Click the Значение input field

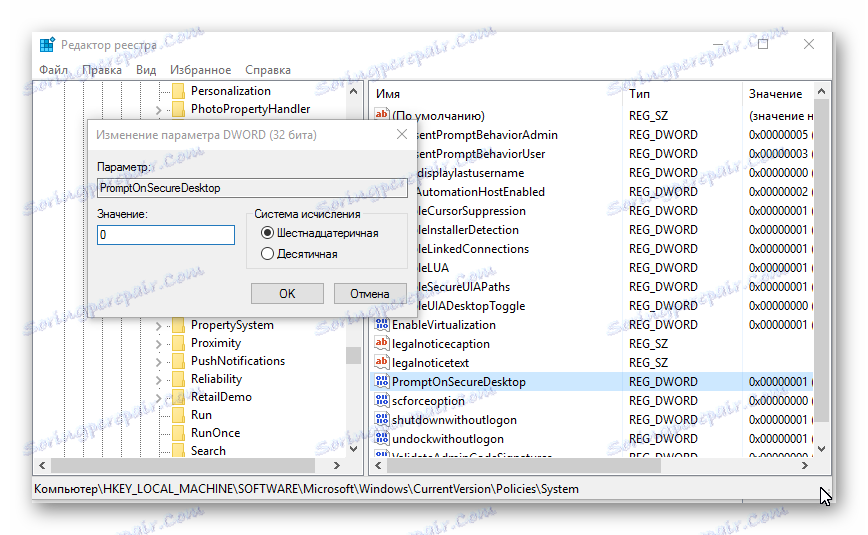click(166, 235)
